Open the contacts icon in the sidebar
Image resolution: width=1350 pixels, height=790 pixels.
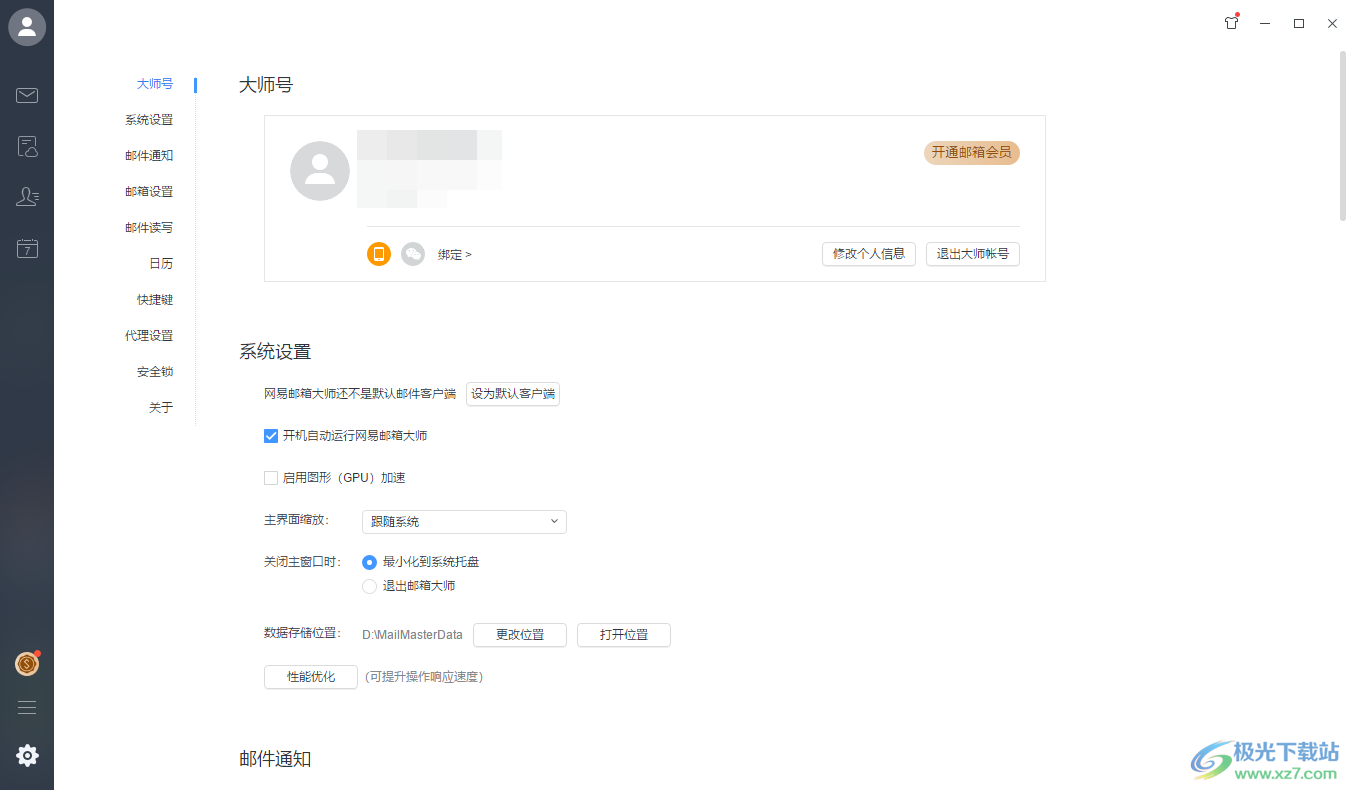[x=27, y=197]
